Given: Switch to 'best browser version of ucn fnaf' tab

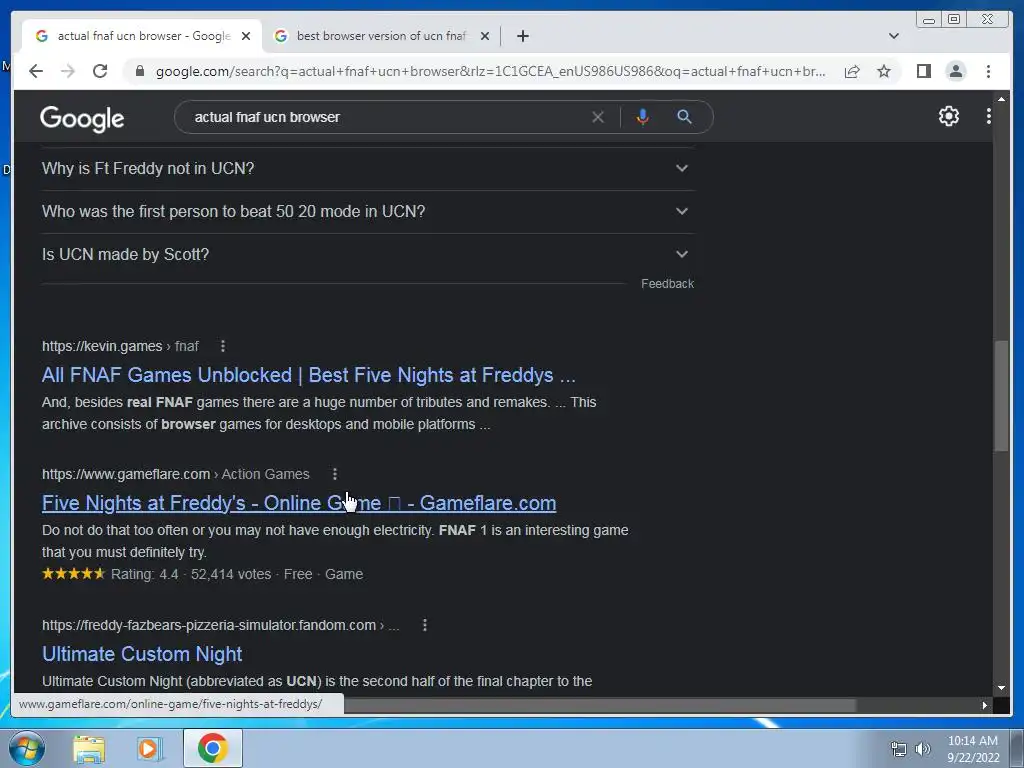Looking at the screenshot, I should (x=382, y=36).
